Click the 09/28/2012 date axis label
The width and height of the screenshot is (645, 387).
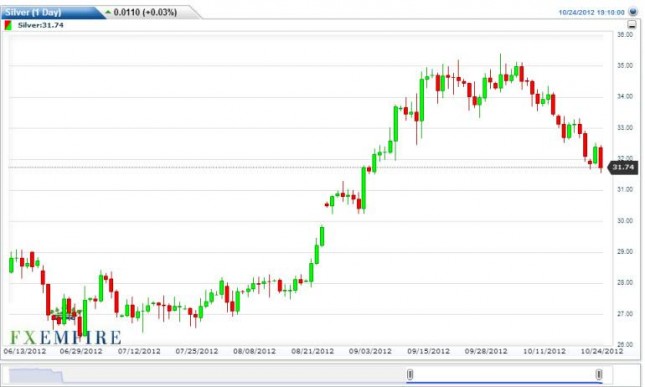[x=486, y=351]
